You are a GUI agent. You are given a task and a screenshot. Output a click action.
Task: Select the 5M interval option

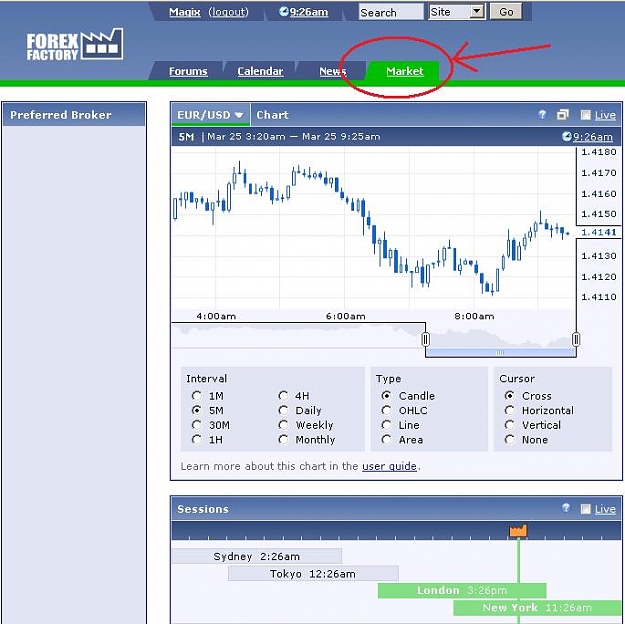(196, 410)
